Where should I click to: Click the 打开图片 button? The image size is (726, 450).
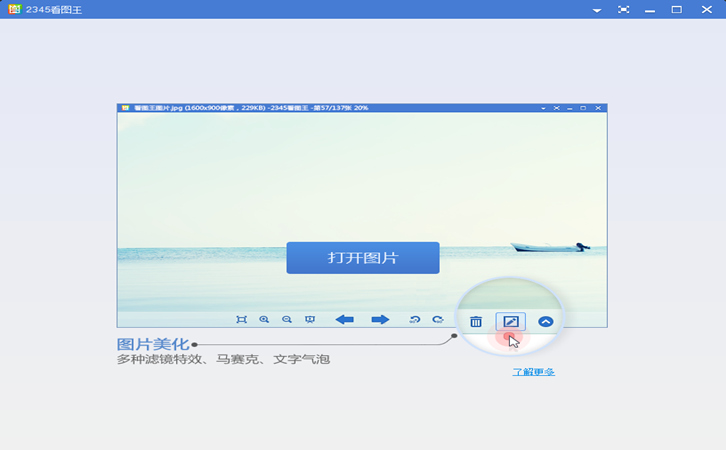(363, 258)
